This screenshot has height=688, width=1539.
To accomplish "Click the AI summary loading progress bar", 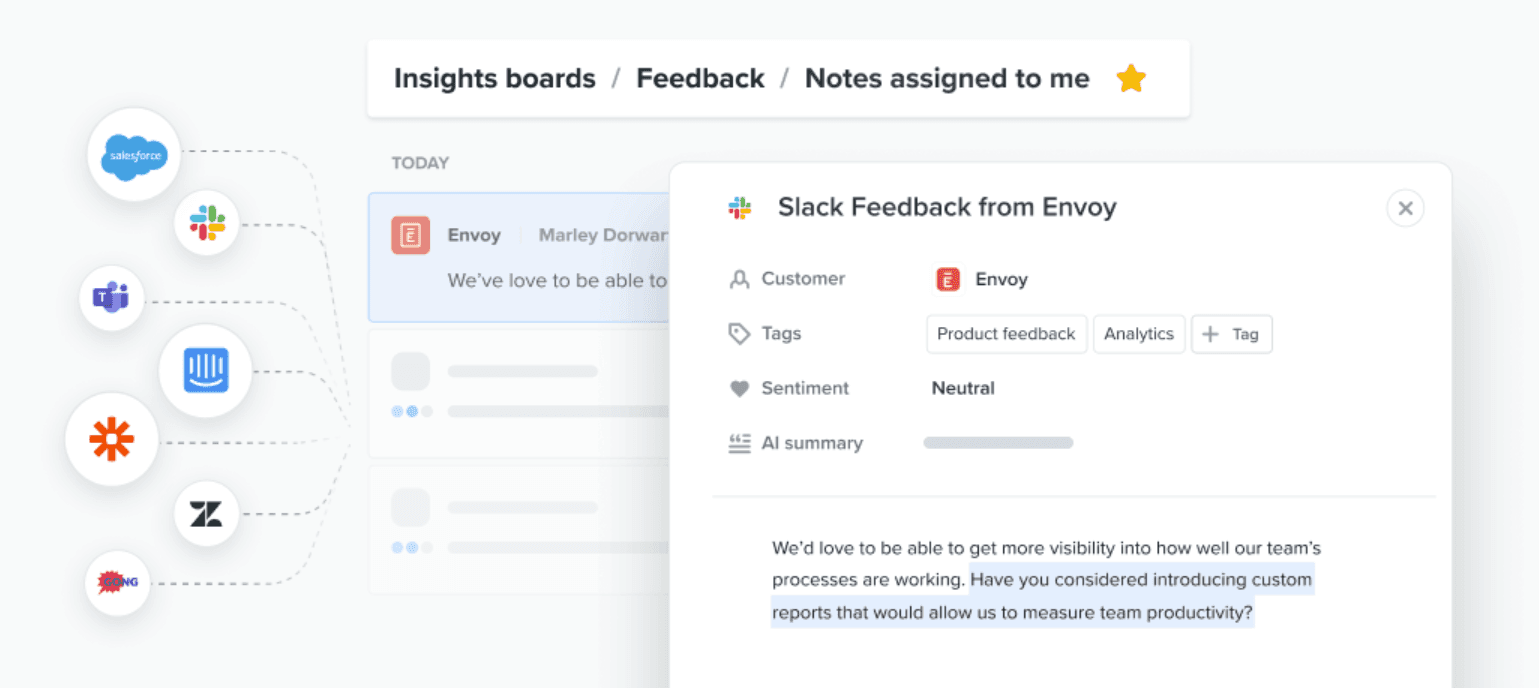I will 997,442.
